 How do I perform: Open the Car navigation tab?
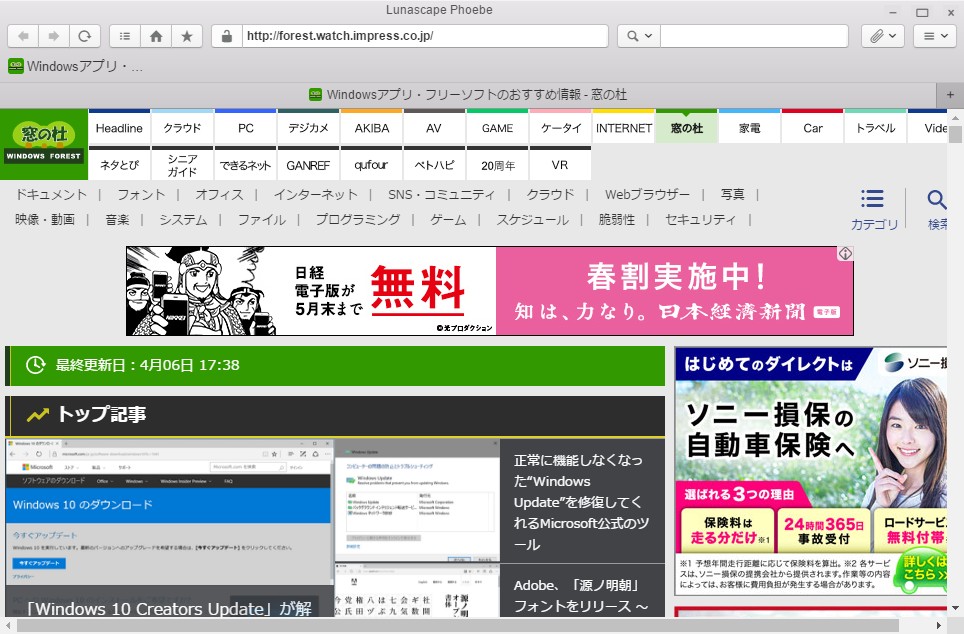pyautogui.click(x=812, y=128)
